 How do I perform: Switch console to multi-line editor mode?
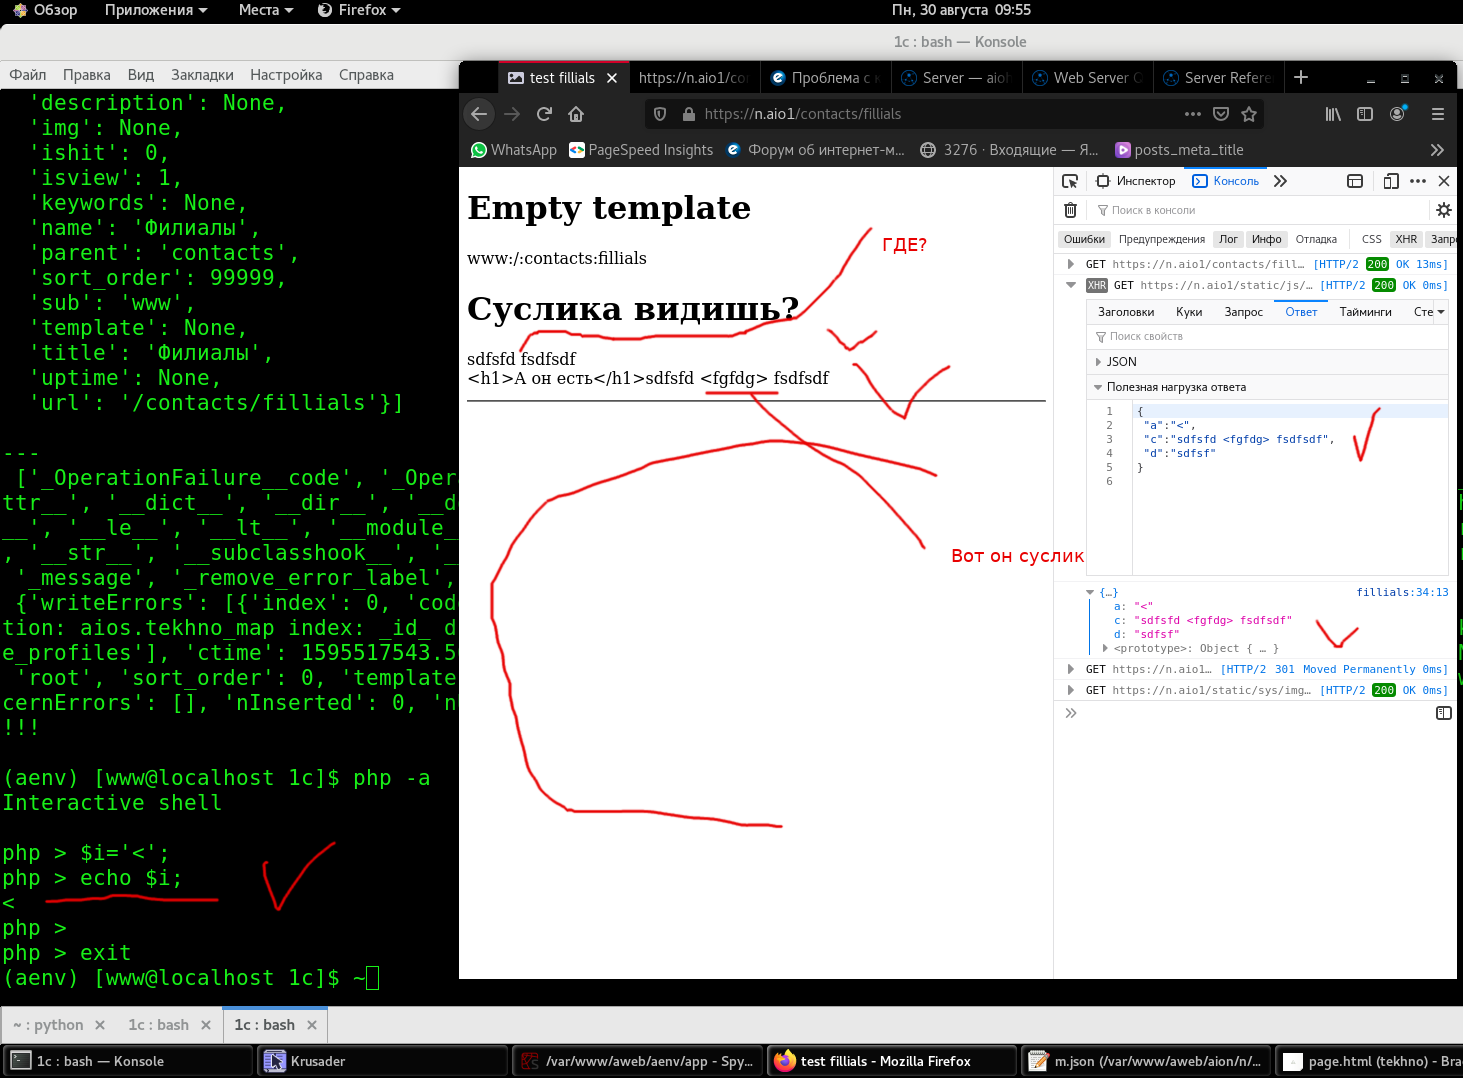(x=1444, y=713)
